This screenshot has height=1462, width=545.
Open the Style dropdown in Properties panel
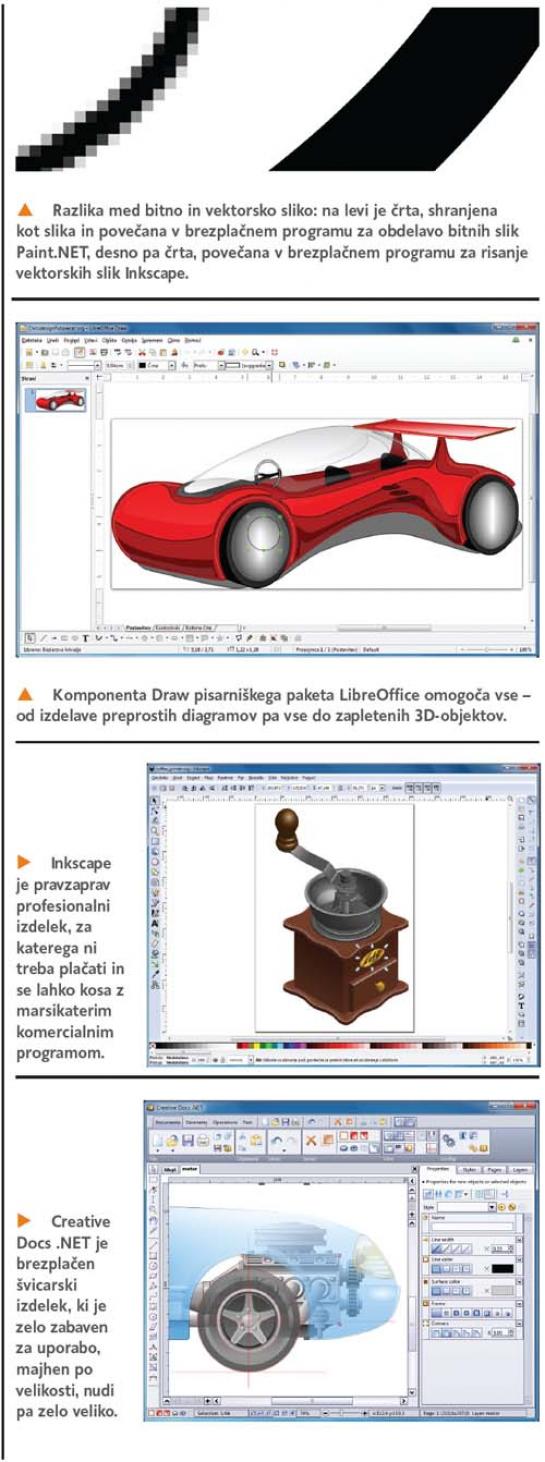pyautogui.click(x=465, y=1207)
